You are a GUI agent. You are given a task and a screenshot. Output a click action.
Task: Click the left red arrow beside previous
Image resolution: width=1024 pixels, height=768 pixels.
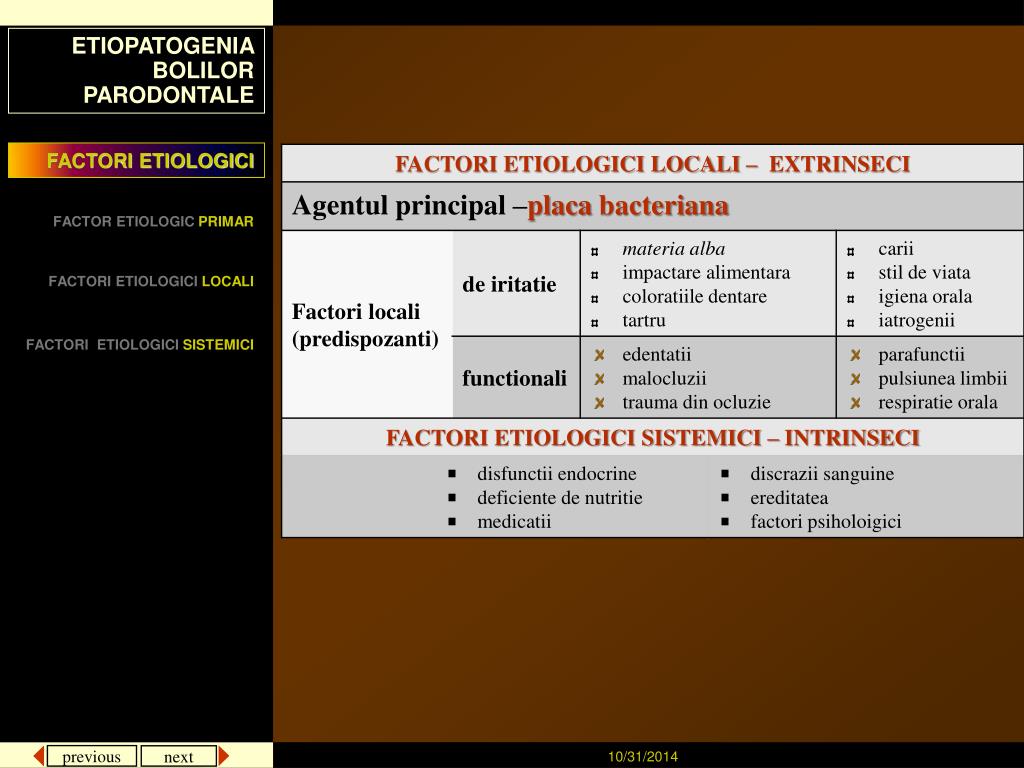pyautogui.click(x=39, y=756)
